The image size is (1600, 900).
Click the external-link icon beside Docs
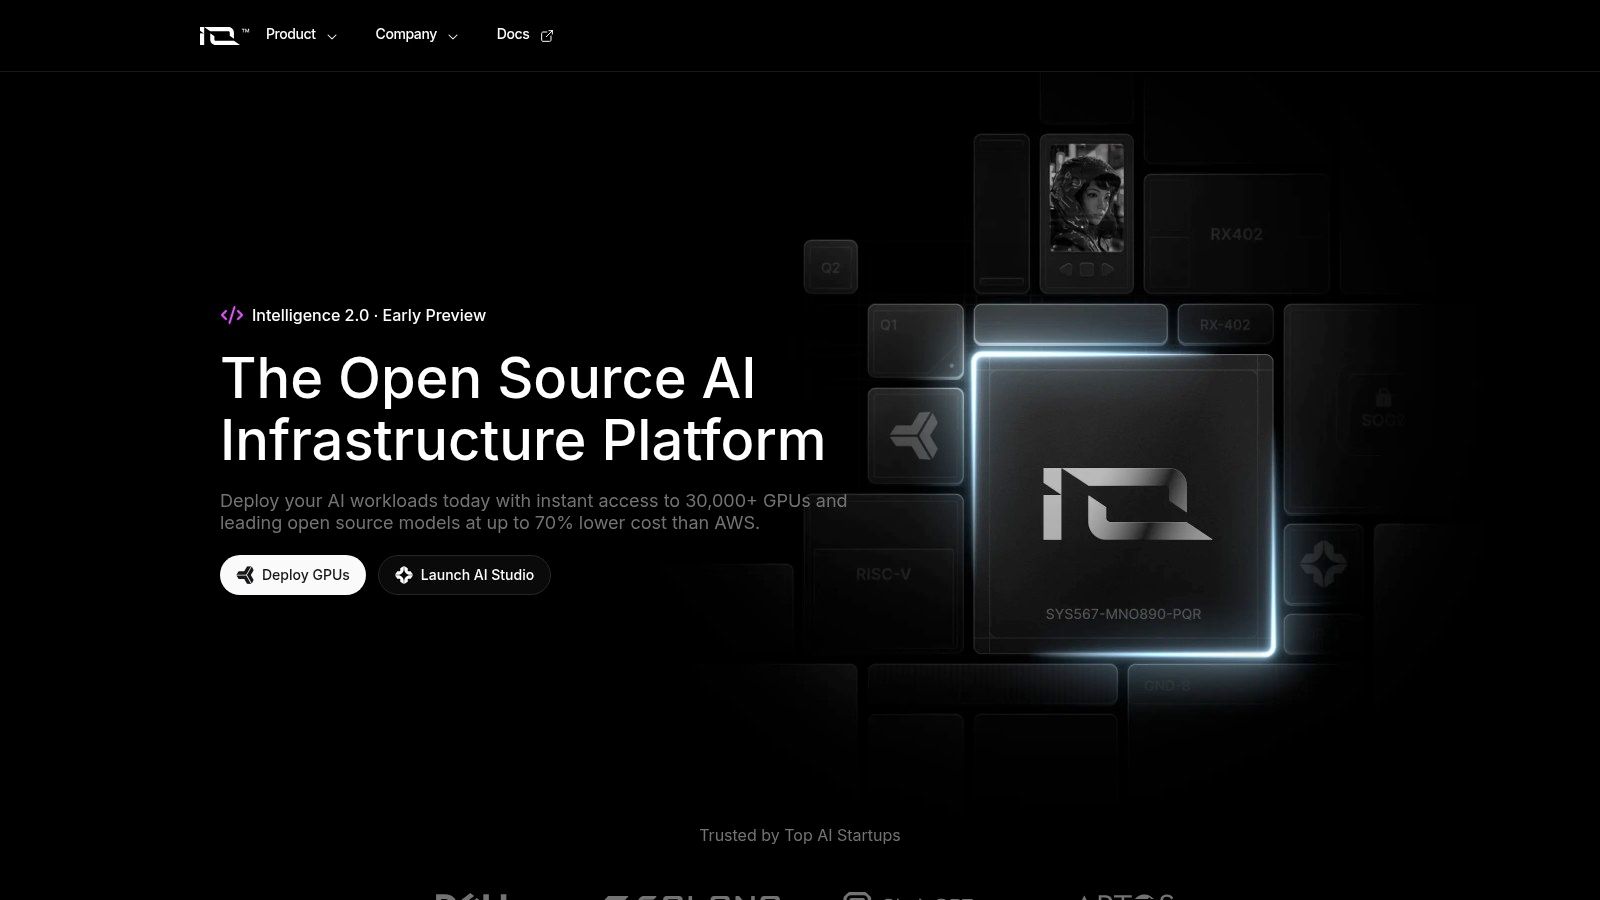pos(547,35)
